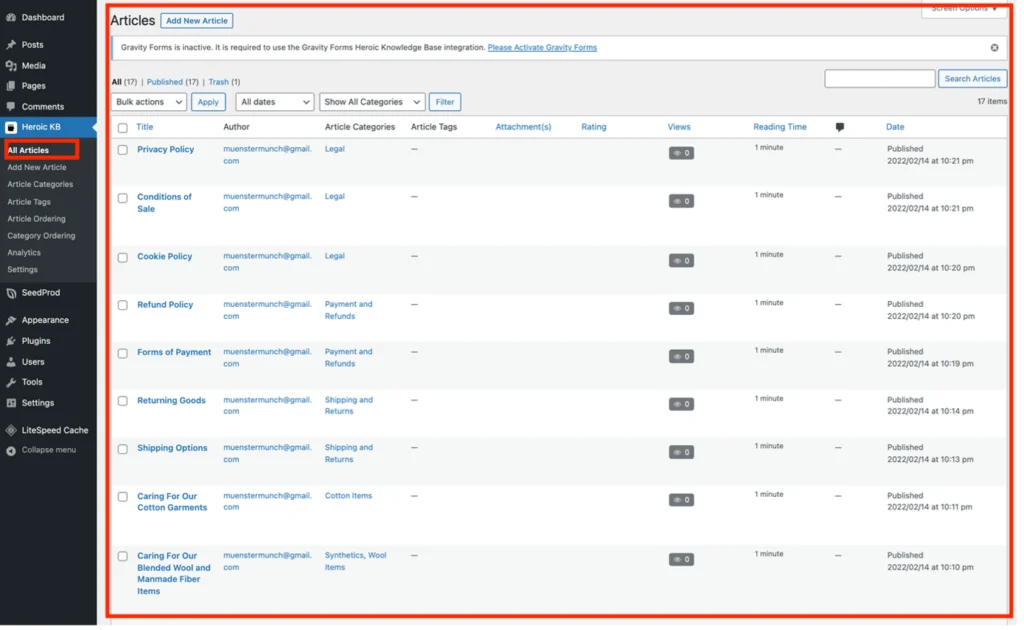Open Category Ordering submenu item
The width and height of the screenshot is (1024, 630).
coord(41,237)
